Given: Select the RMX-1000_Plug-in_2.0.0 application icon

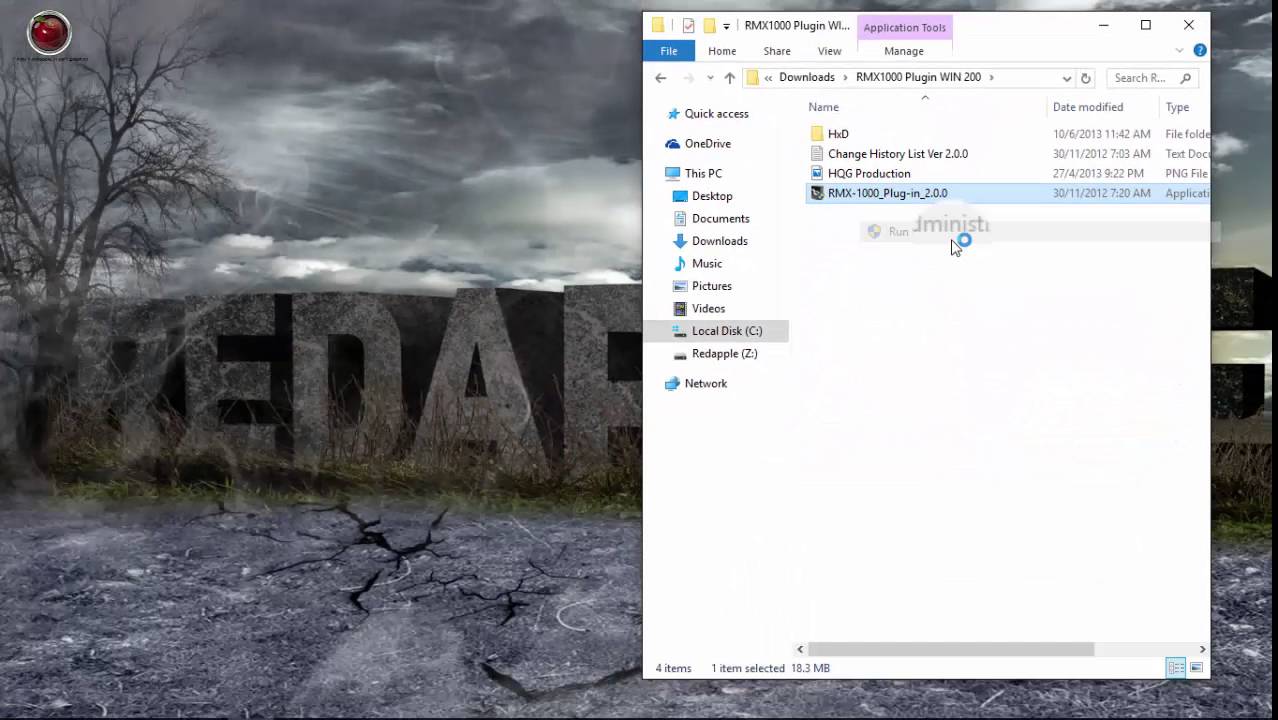Looking at the screenshot, I should (x=817, y=194).
